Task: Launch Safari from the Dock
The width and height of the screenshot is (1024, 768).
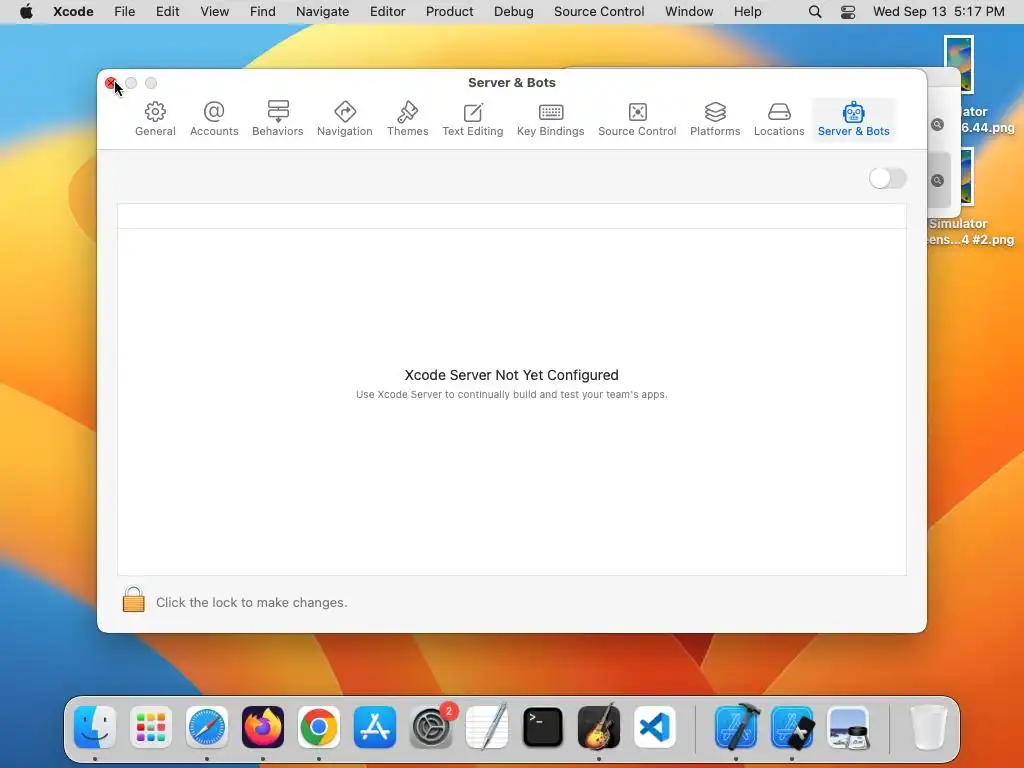Action: (207, 727)
